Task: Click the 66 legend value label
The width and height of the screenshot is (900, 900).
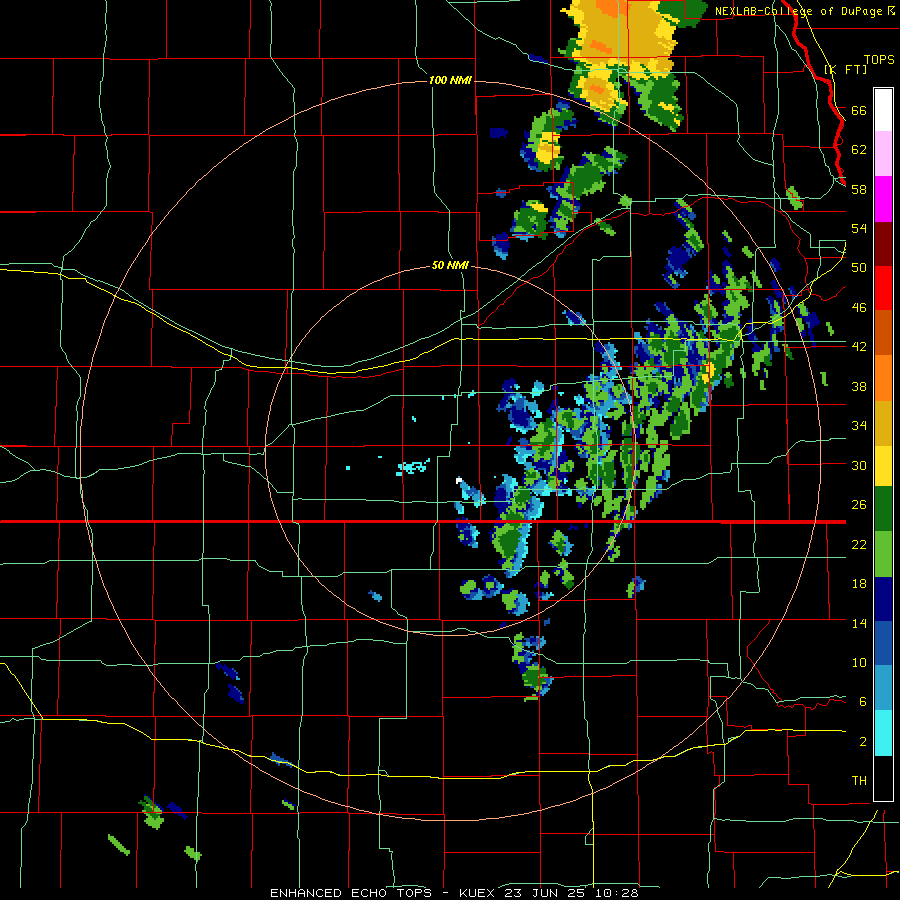Action: pyautogui.click(x=859, y=110)
